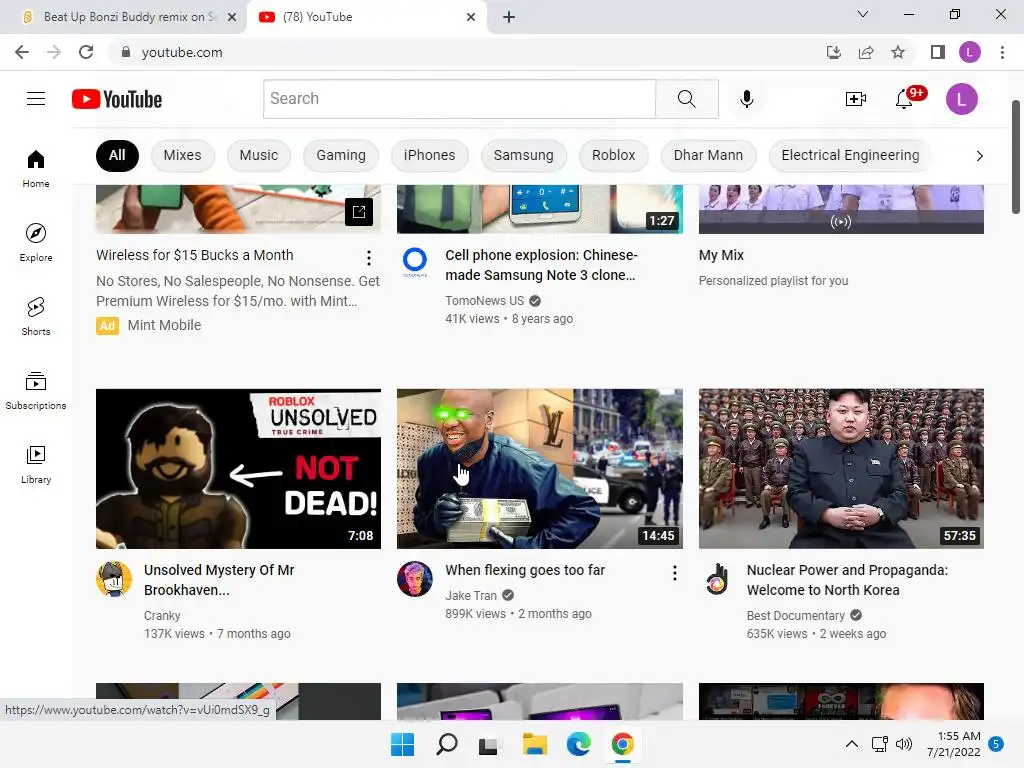
Task: Select the Electrical Engineering chip
Action: coord(850,155)
